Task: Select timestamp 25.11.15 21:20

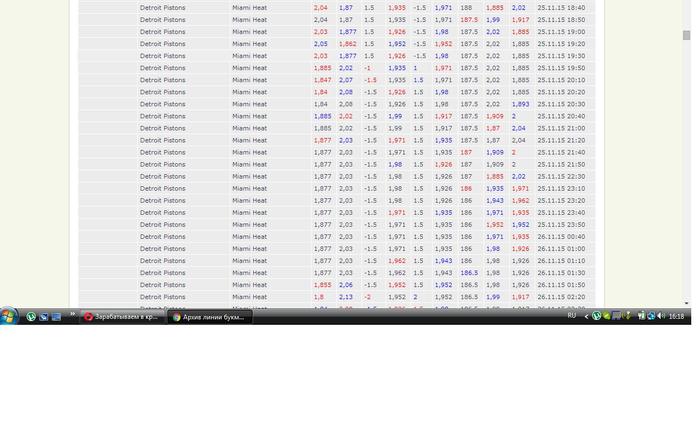Action: (x=561, y=140)
